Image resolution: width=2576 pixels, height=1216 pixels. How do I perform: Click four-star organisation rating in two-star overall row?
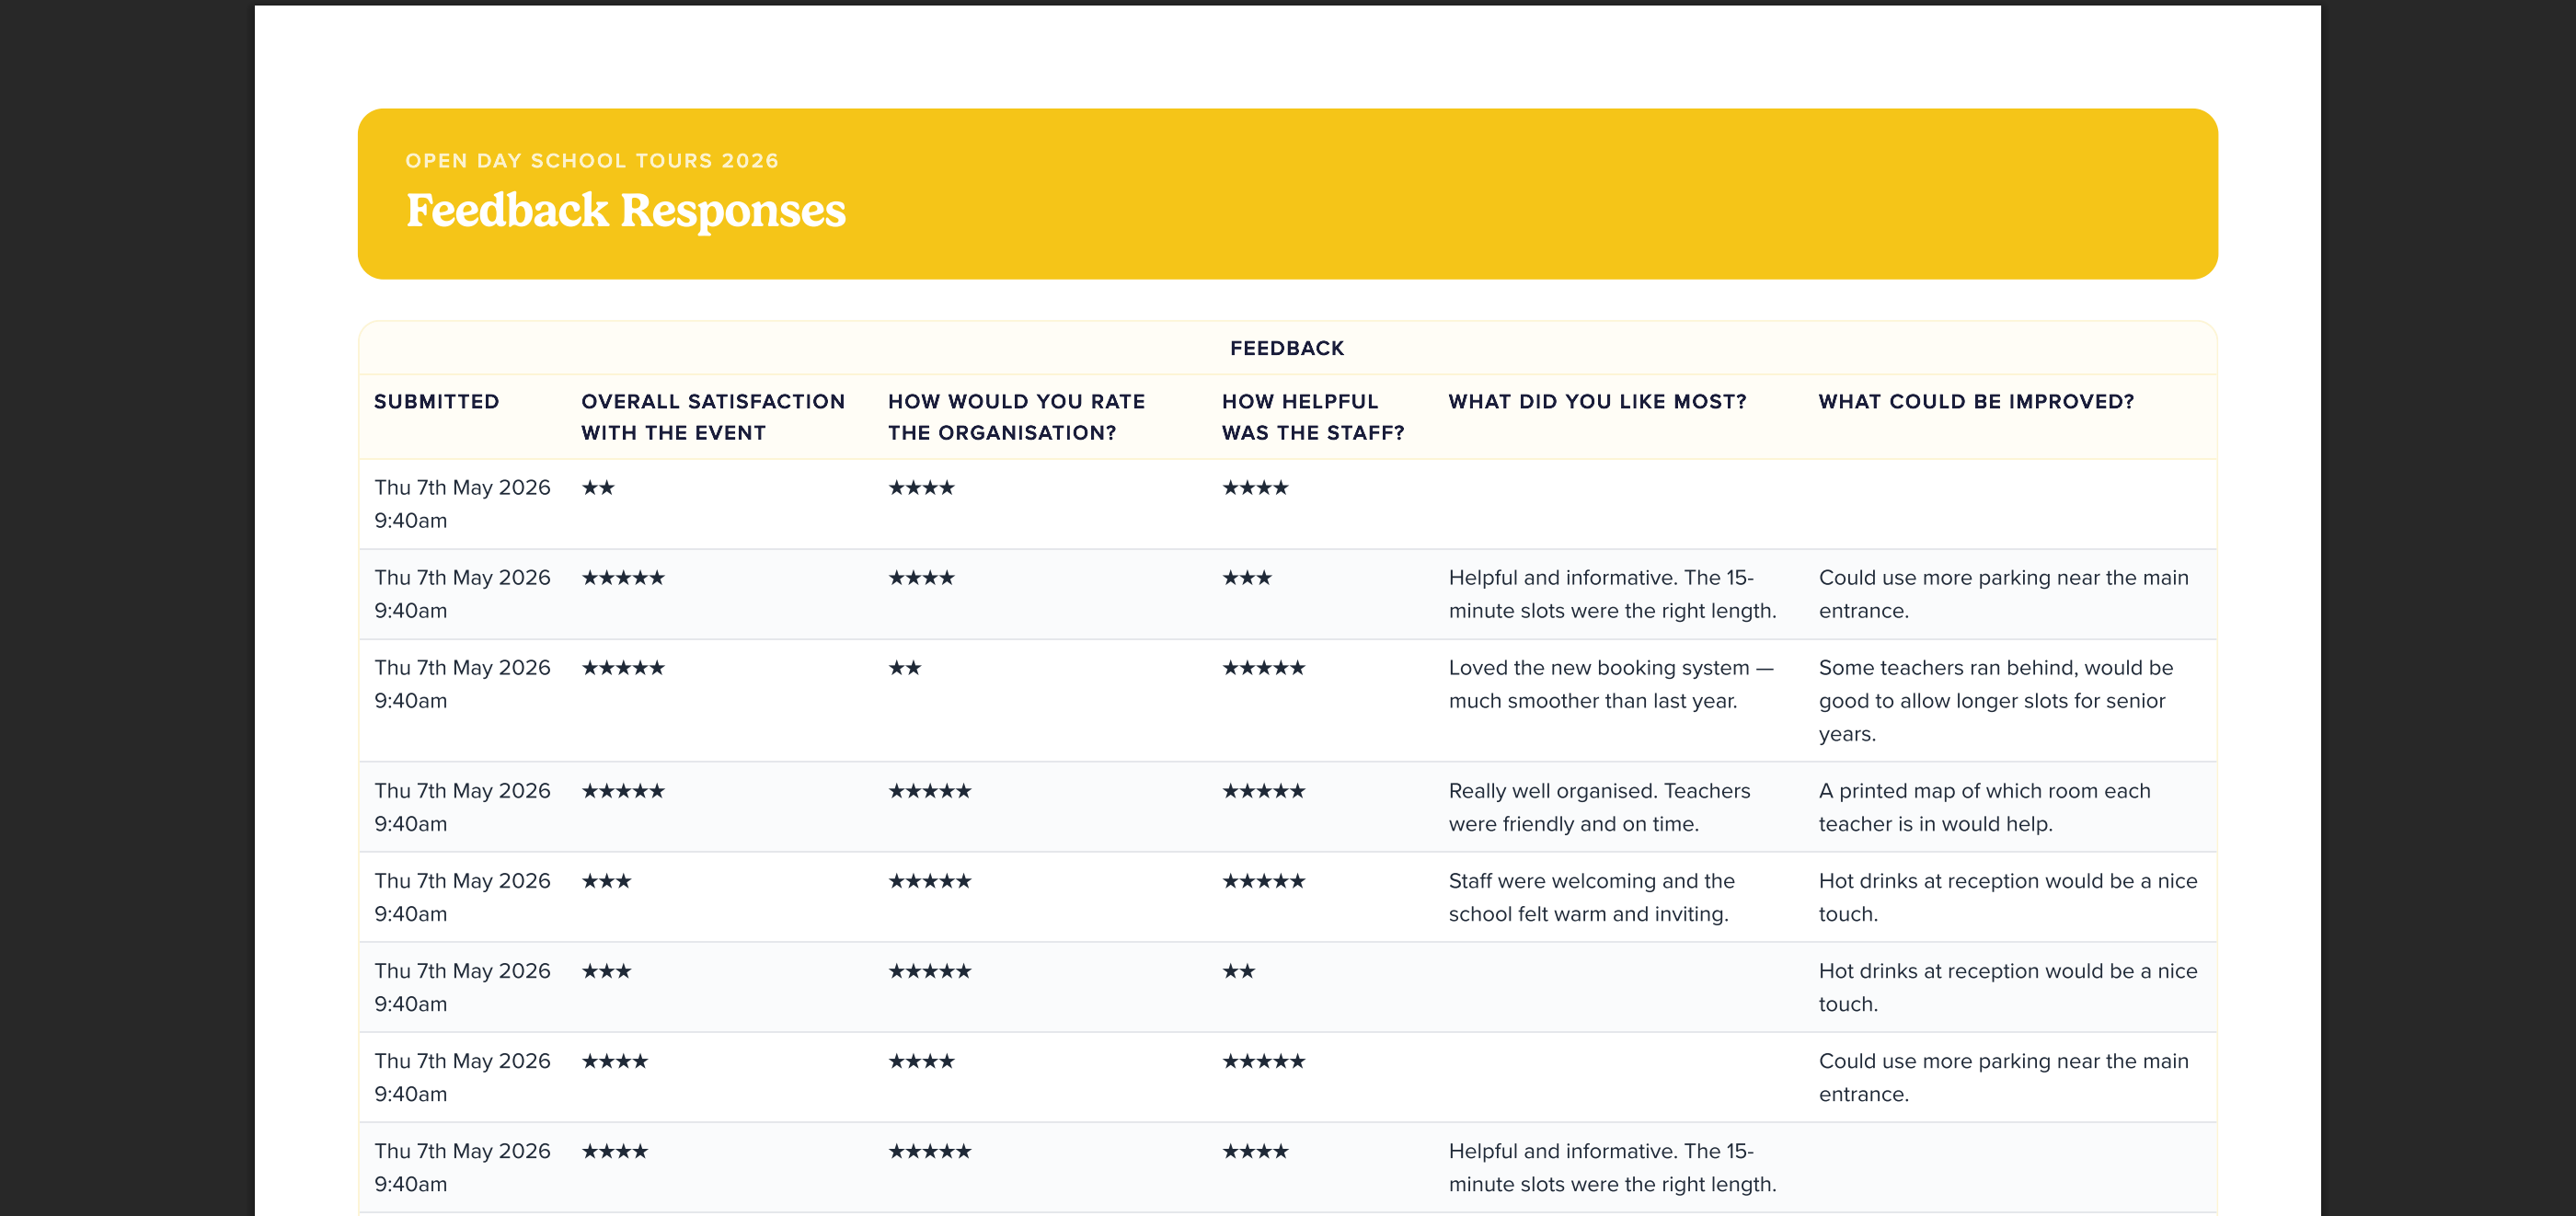(922, 488)
